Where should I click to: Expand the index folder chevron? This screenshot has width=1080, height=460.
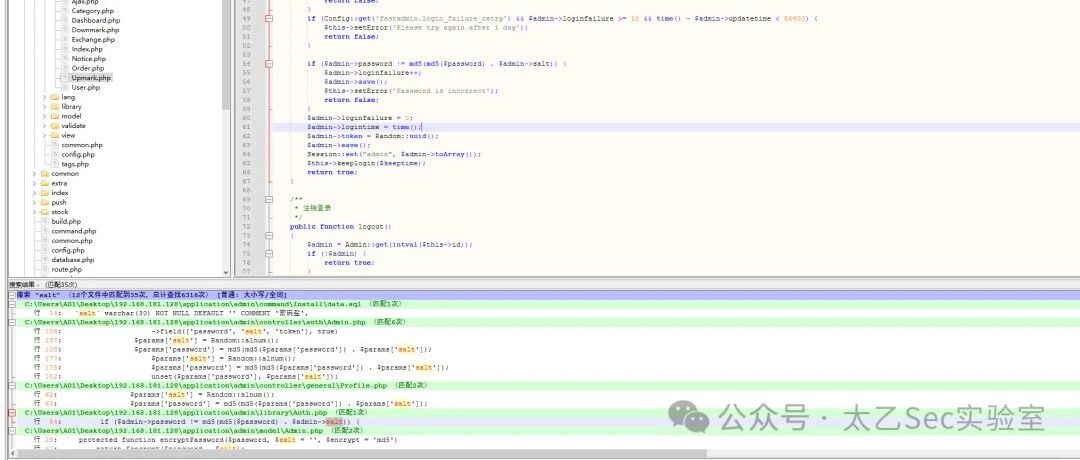tap(34, 193)
